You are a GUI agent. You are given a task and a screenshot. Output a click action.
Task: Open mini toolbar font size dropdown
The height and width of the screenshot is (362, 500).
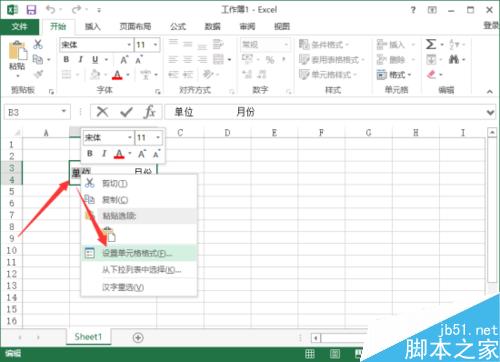click(158, 137)
